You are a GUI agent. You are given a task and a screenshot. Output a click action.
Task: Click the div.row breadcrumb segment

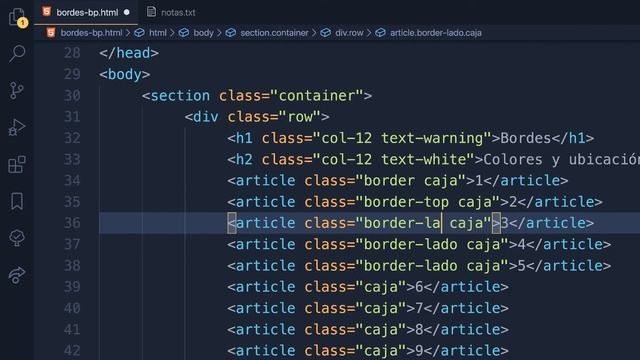click(x=349, y=33)
